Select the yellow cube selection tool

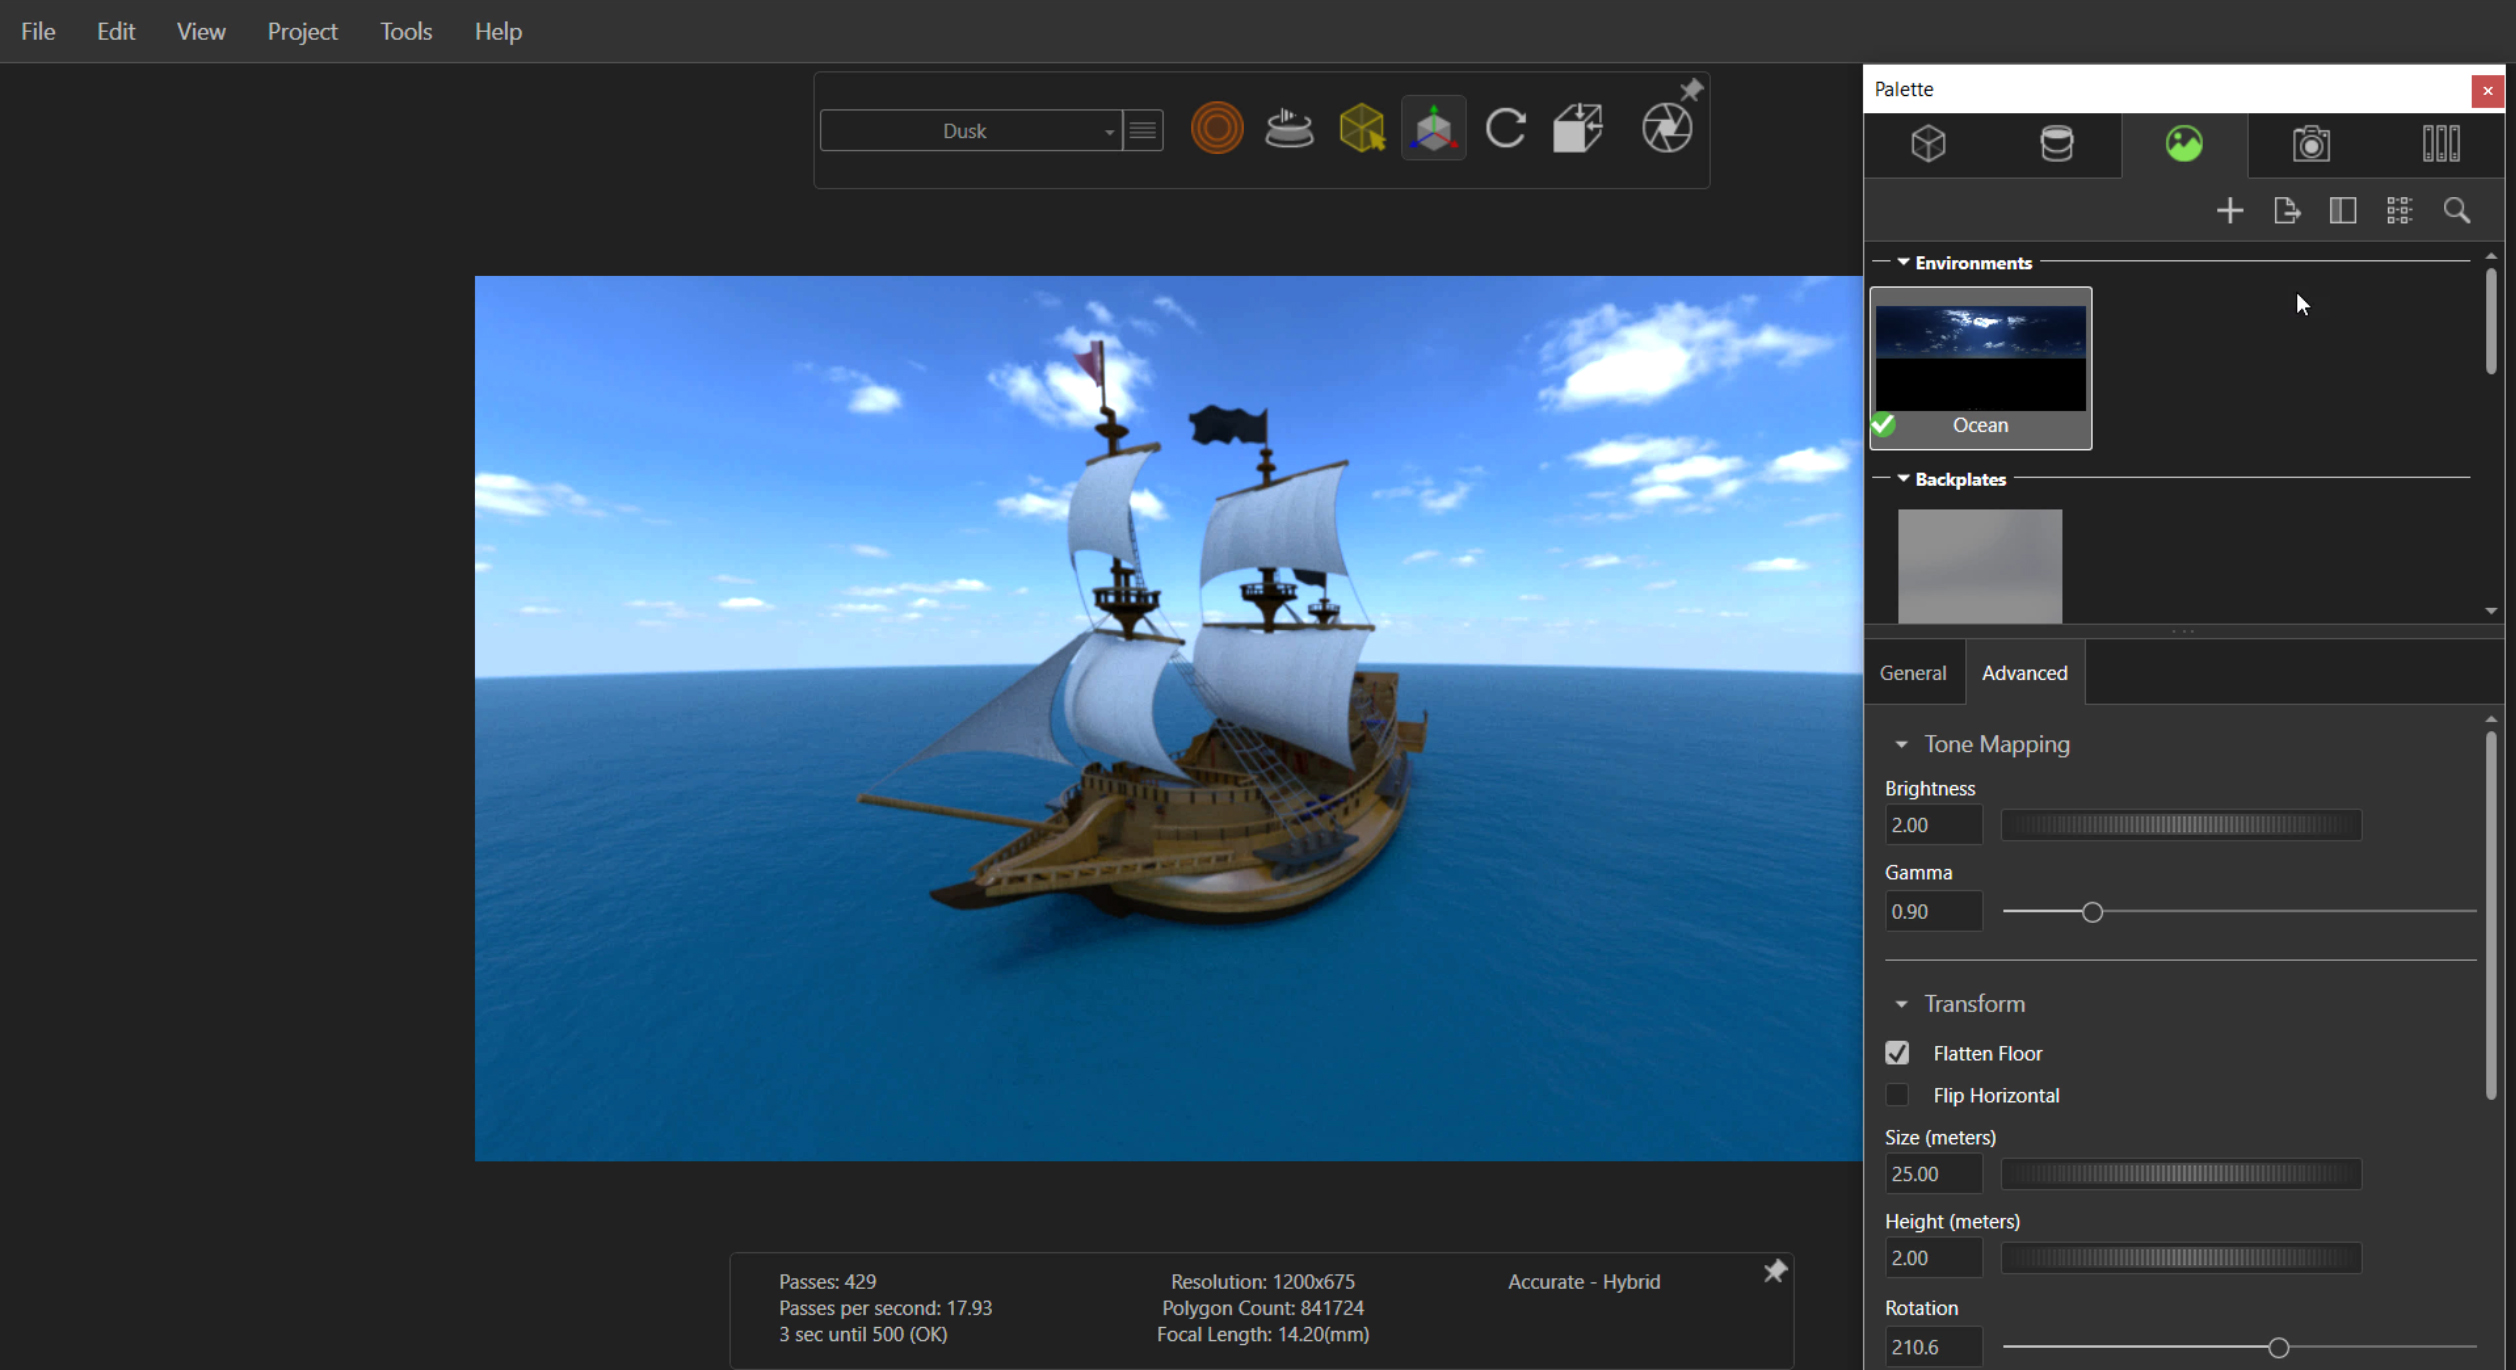(x=1361, y=129)
